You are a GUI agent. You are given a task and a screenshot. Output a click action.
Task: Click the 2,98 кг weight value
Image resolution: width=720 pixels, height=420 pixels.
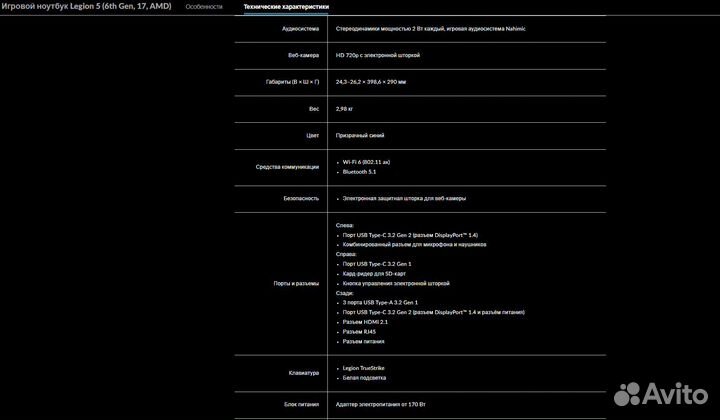344,109
